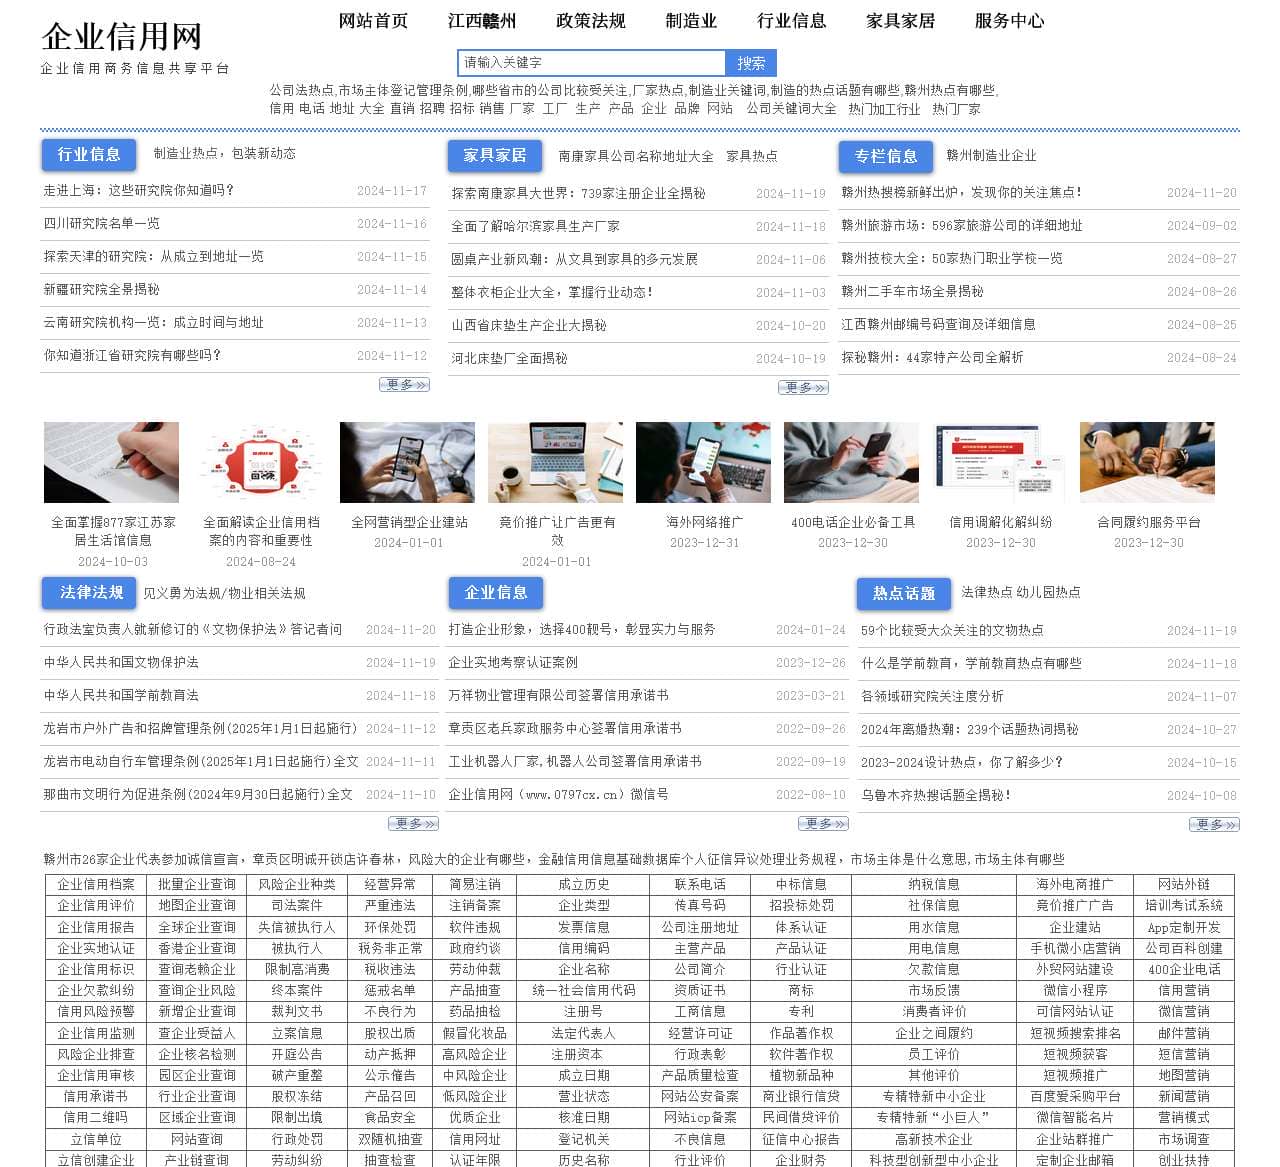Open the 合同履约服务平台 signing image
The image size is (1280, 1167).
[x=1147, y=462]
